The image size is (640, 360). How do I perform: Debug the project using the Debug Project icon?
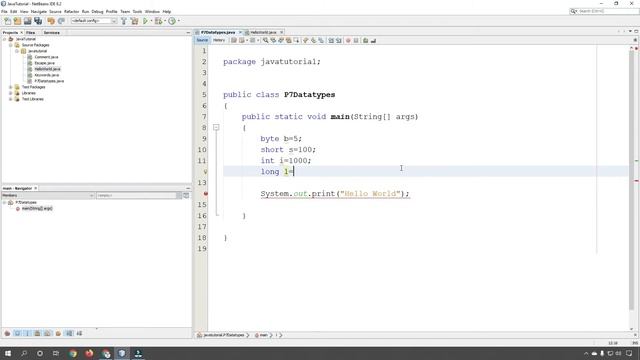[158, 21]
